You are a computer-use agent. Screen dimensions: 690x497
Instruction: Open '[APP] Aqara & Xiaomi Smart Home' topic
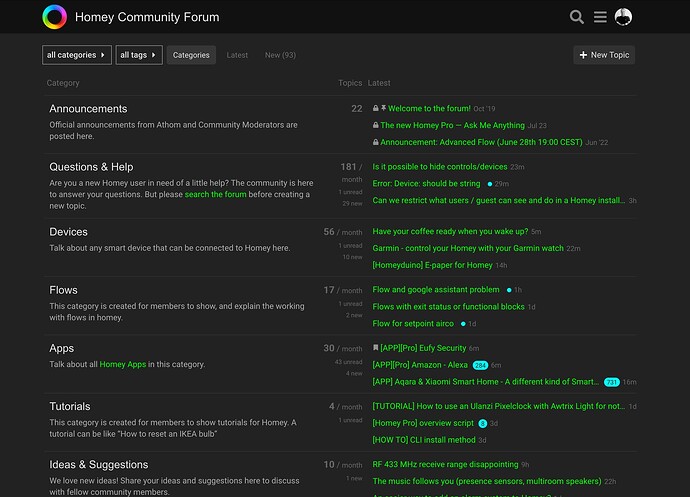pos(485,382)
